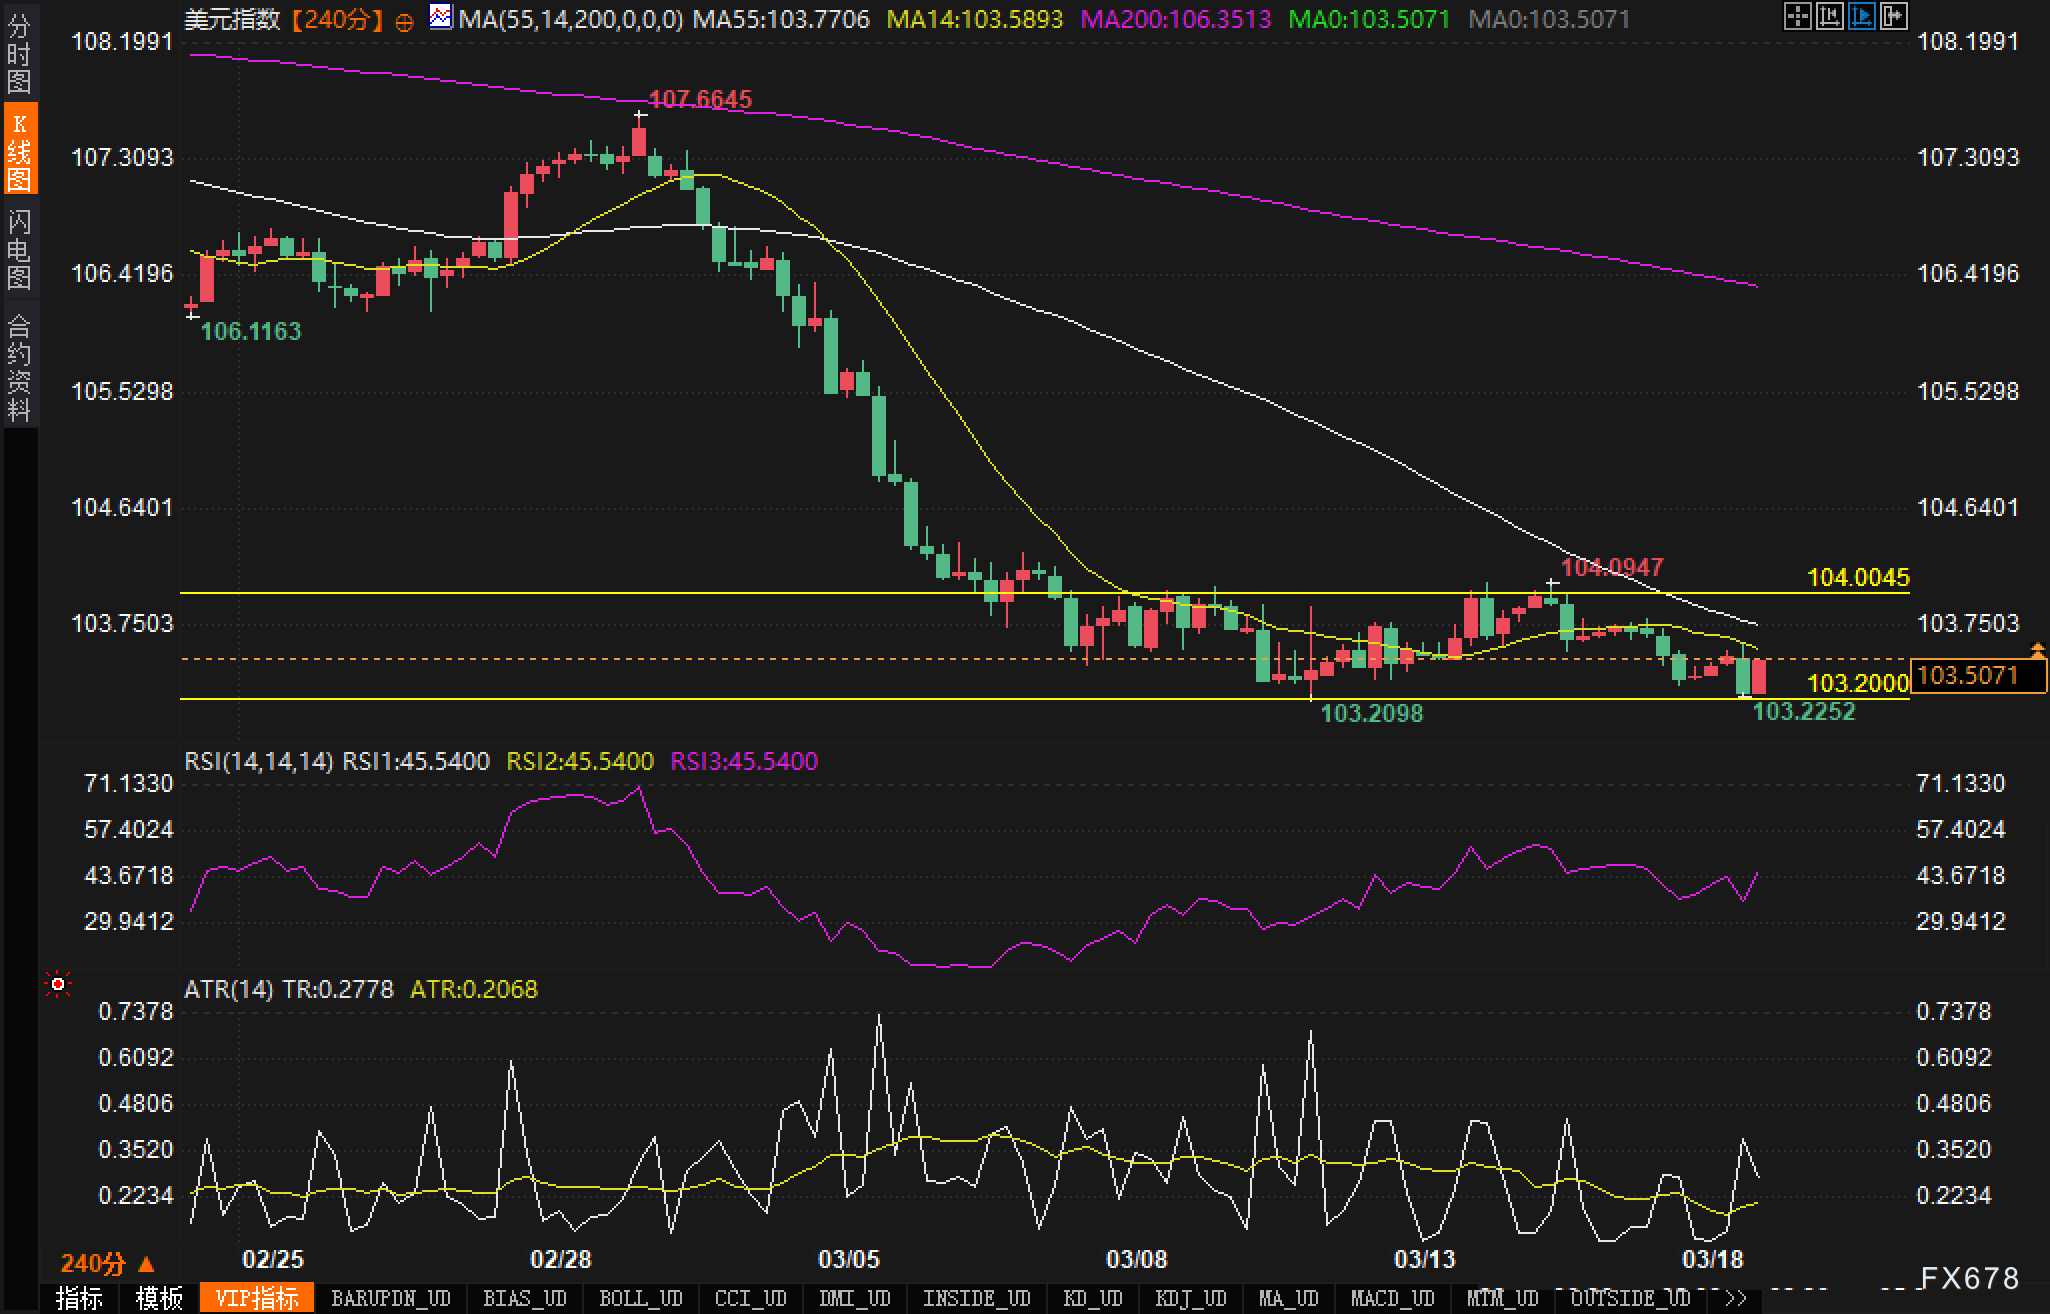This screenshot has width=2050, height=1314.
Task: Click the scroll-to-chart-start icon
Action: [1829, 16]
